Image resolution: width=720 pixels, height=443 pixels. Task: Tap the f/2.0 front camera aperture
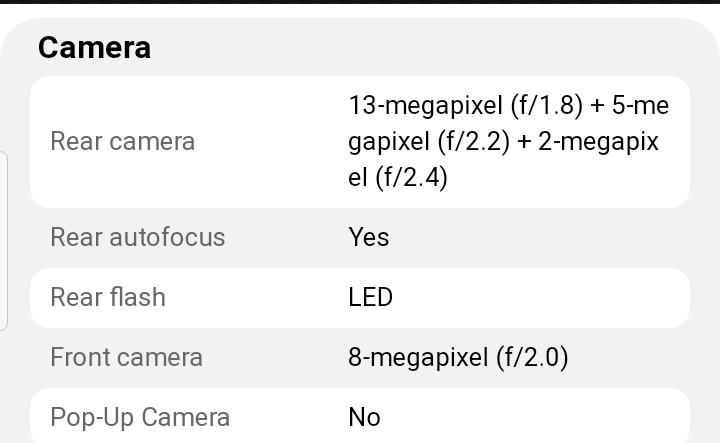532,357
